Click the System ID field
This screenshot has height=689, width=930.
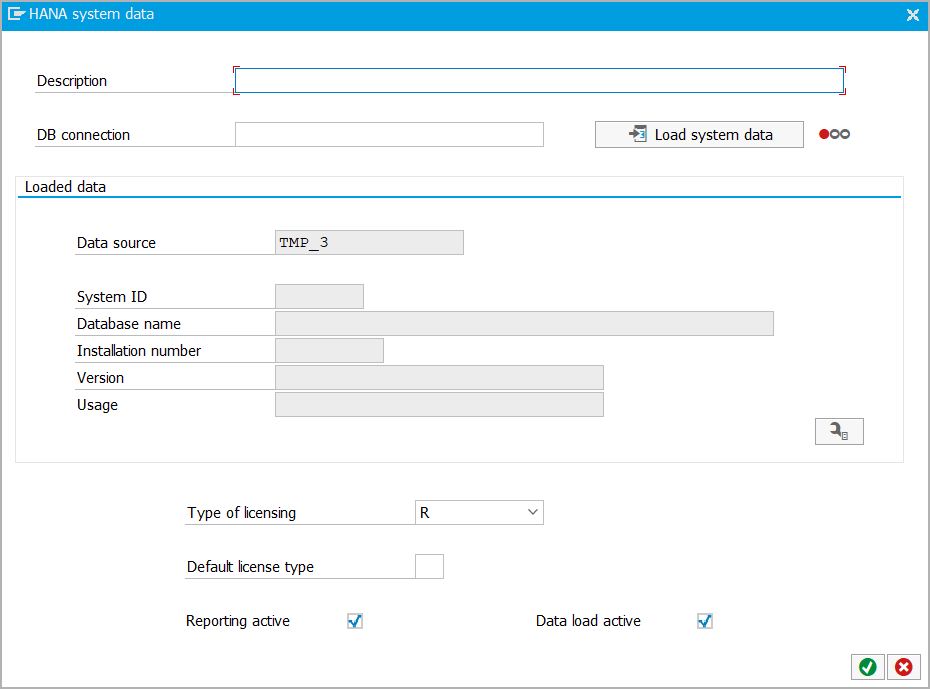coord(319,296)
